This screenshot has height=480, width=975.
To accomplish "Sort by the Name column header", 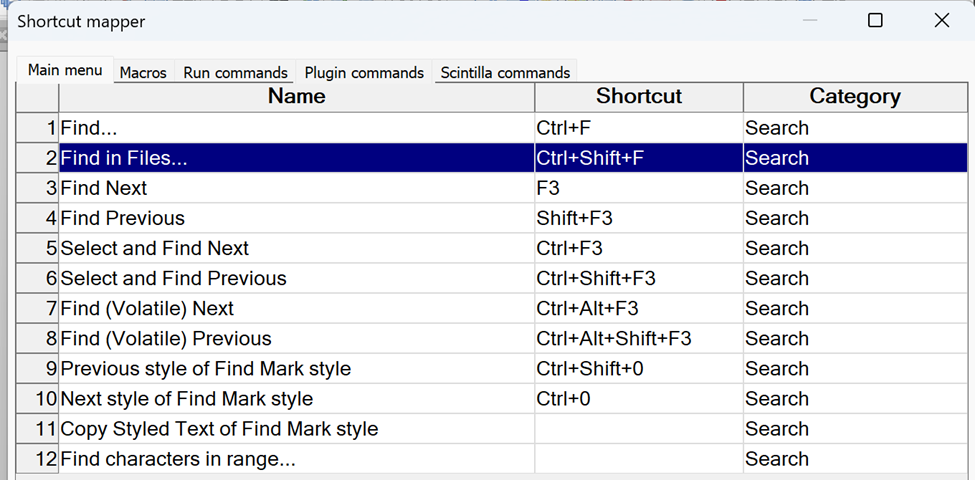I will [x=296, y=97].
